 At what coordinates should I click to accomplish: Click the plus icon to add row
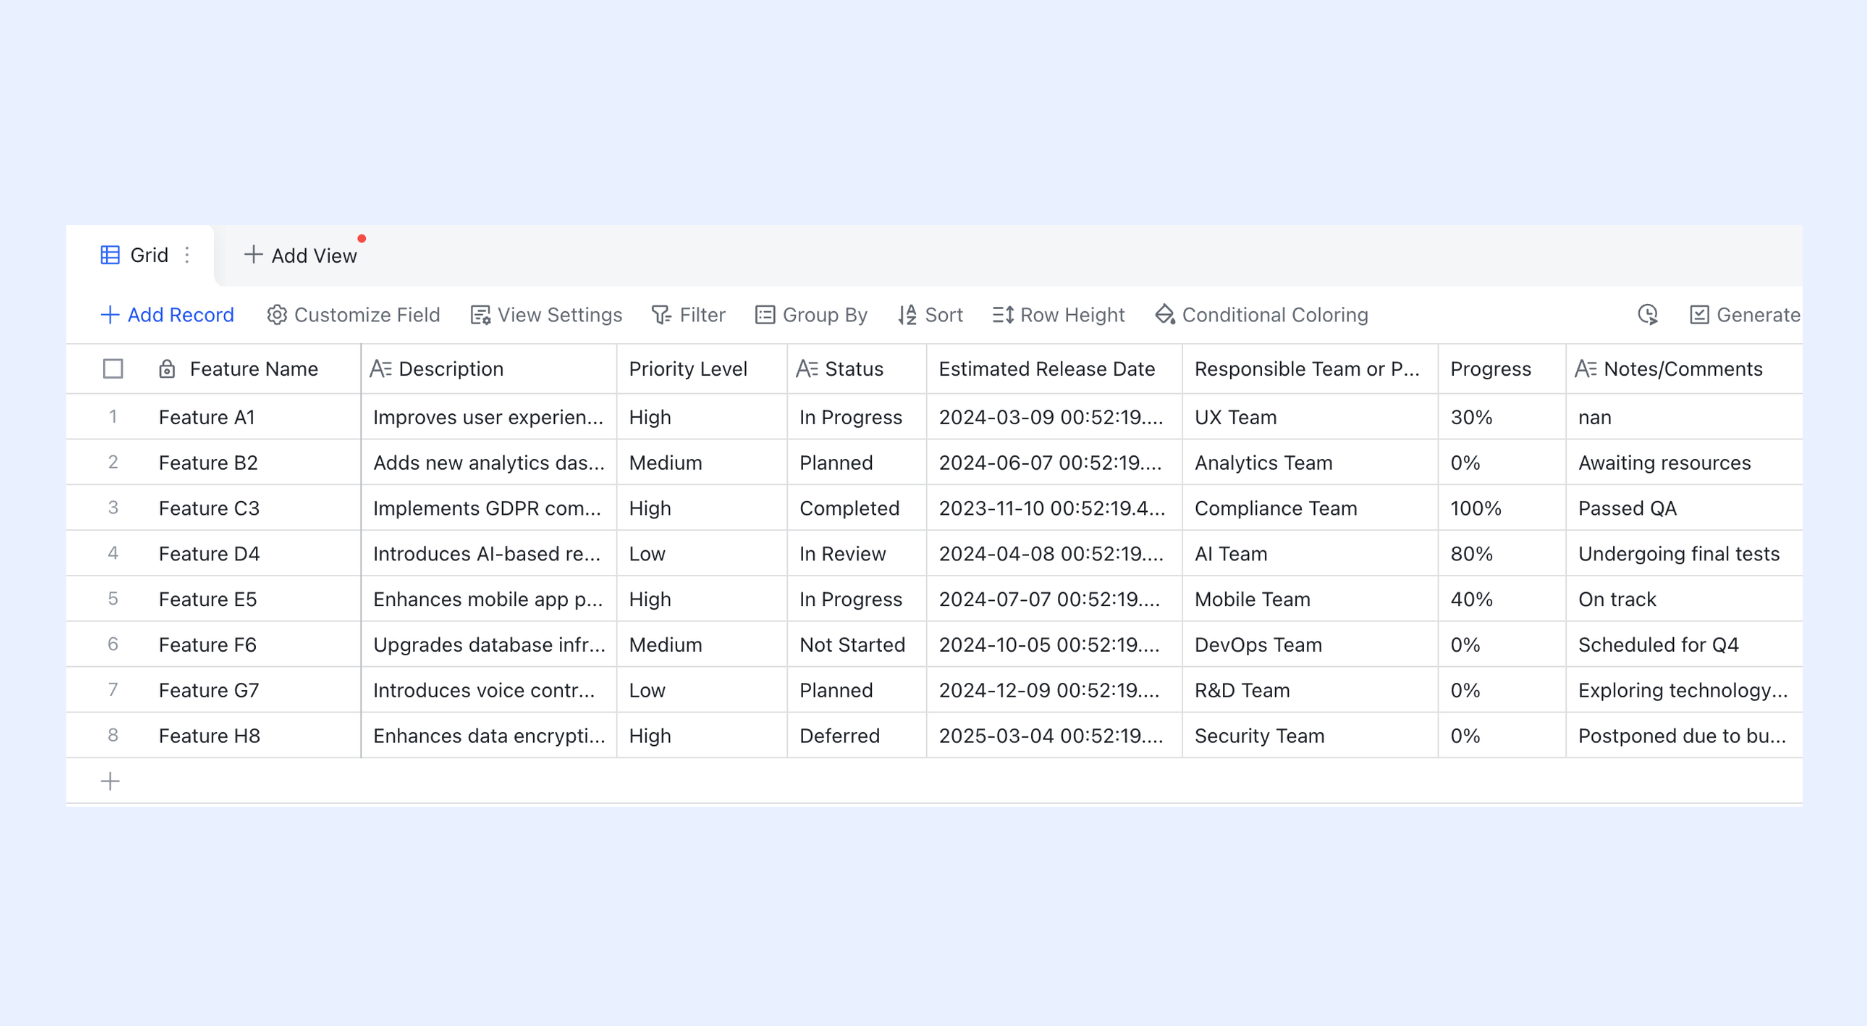point(110,782)
